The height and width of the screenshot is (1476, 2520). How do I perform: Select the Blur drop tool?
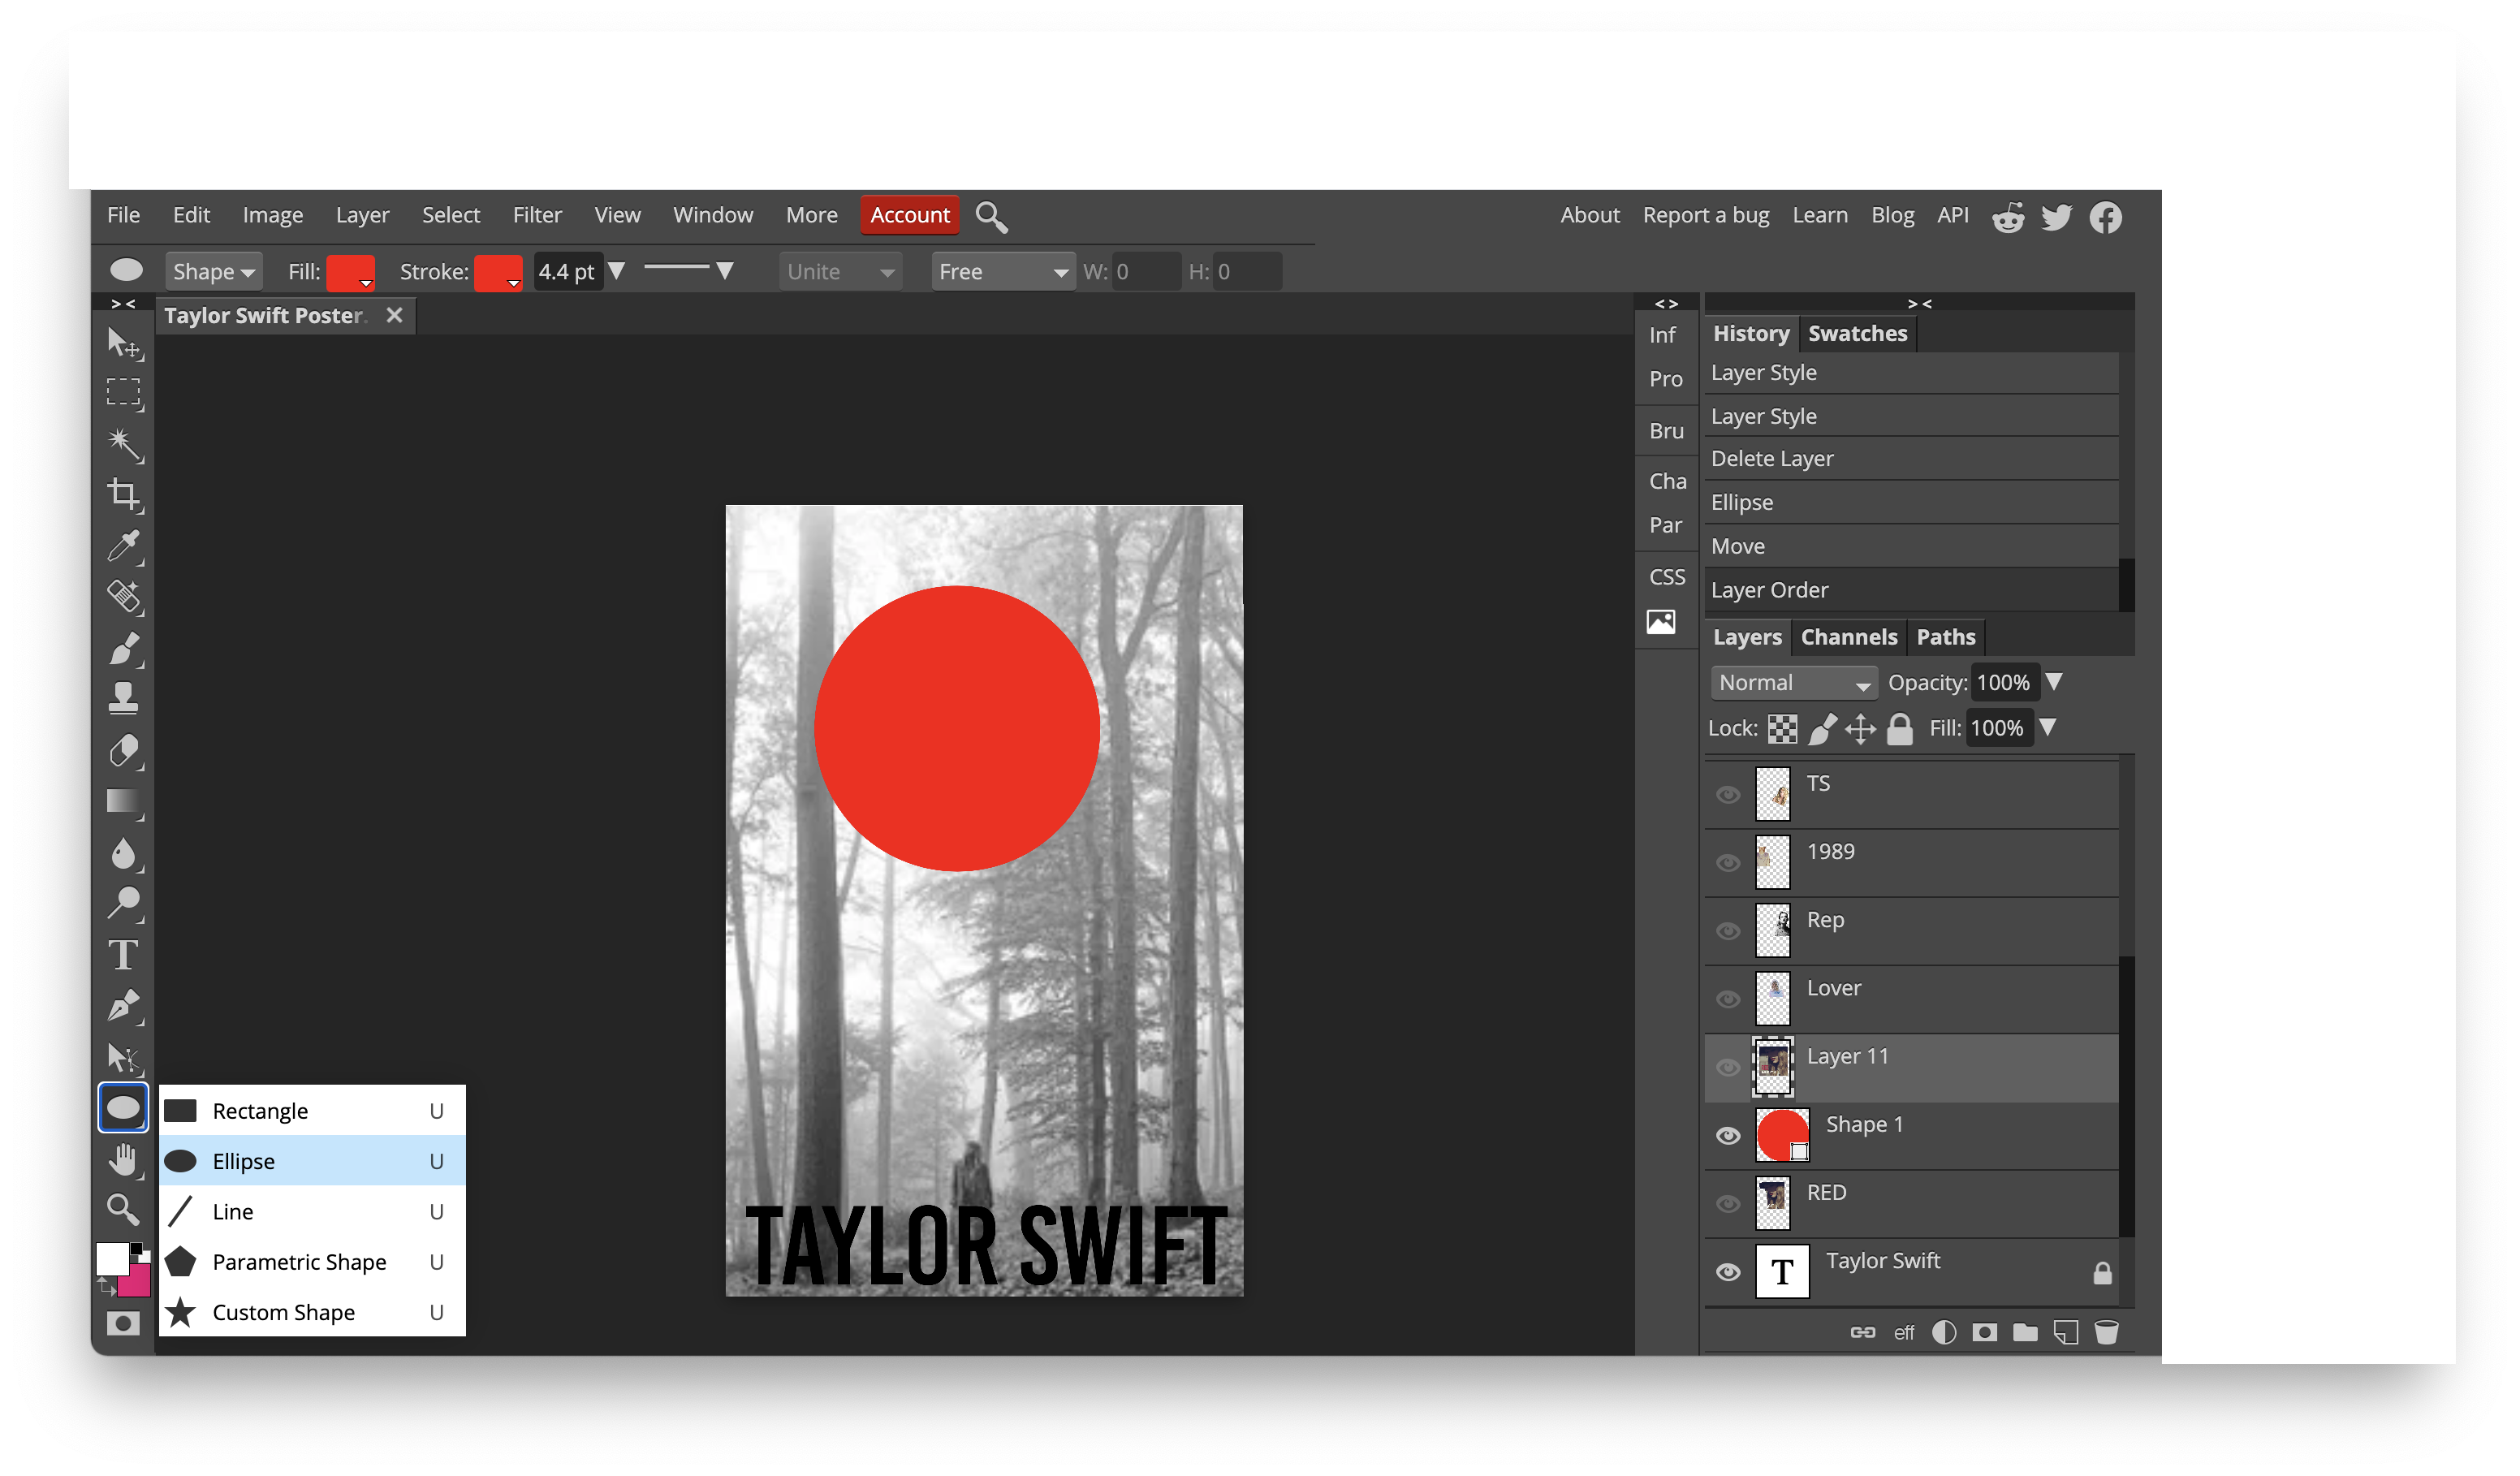pyautogui.click(x=124, y=853)
